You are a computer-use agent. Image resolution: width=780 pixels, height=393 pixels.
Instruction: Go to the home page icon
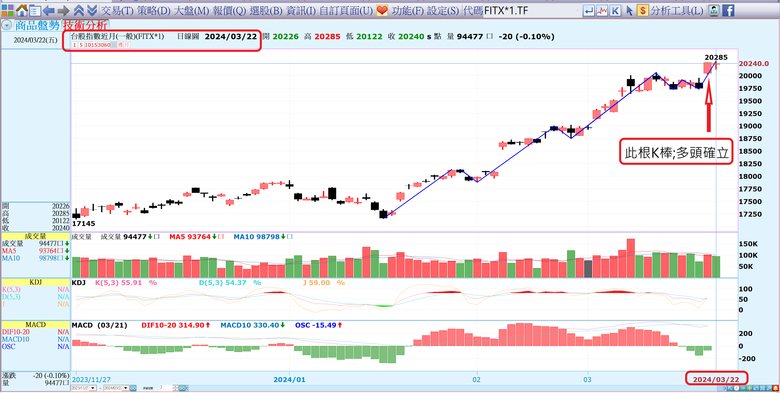21,10
